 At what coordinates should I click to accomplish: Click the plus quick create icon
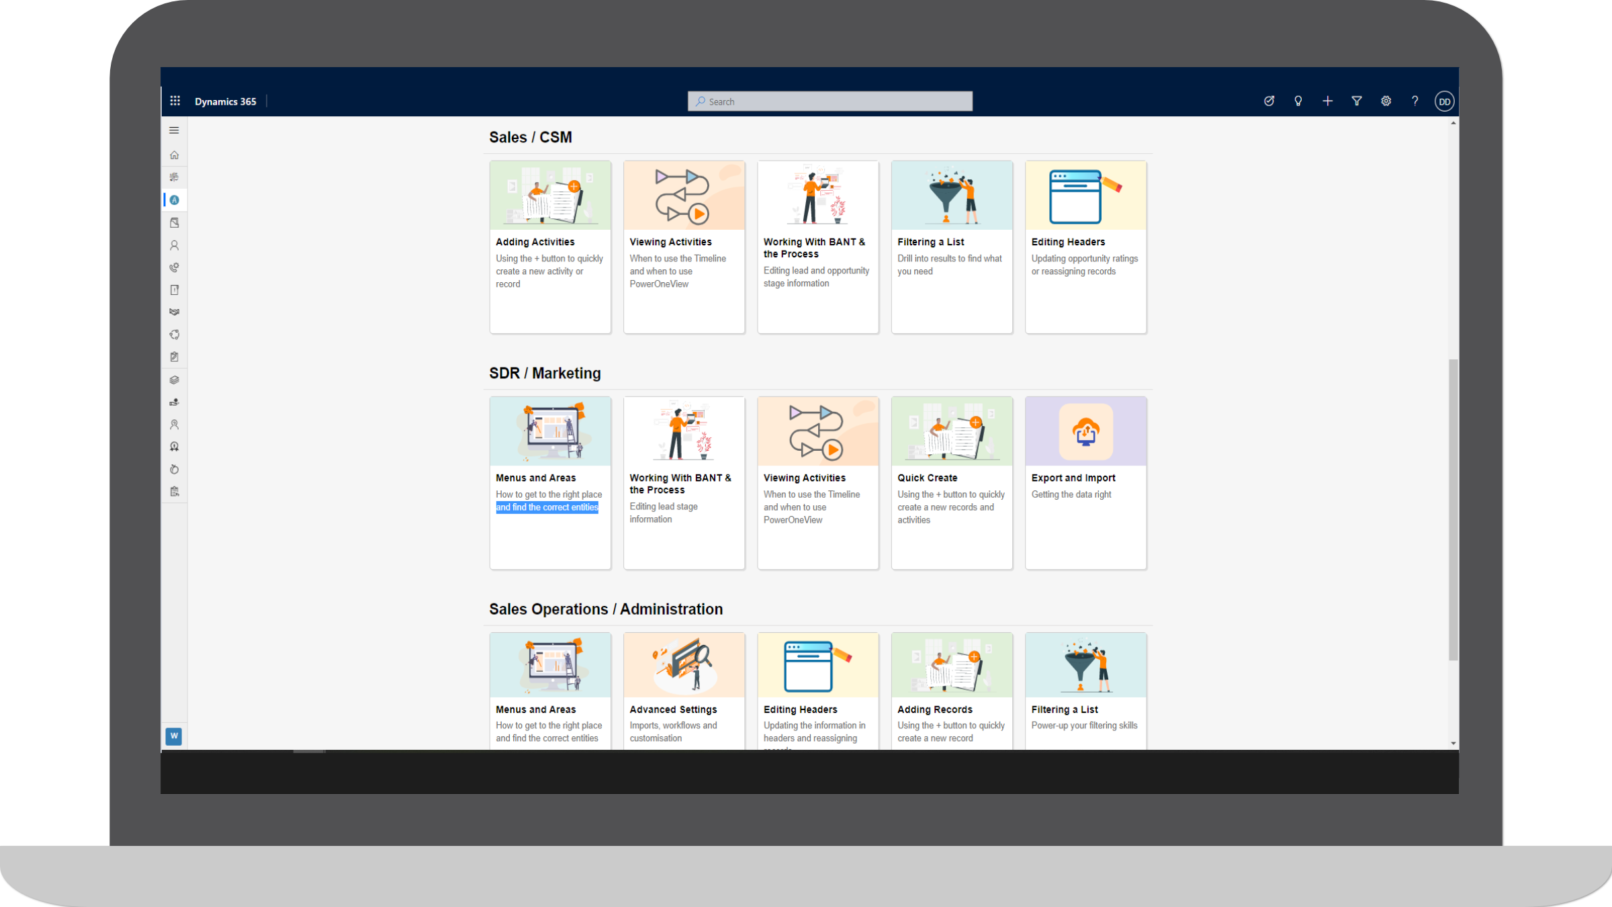(1327, 101)
